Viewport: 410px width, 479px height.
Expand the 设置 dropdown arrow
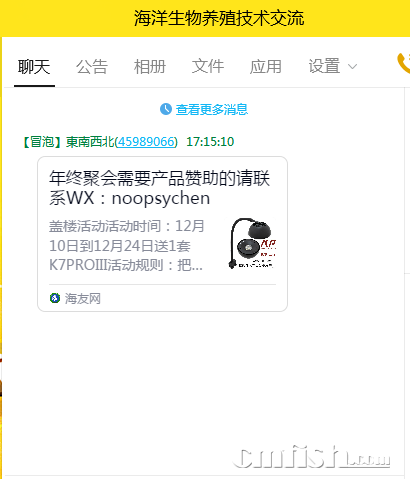(x=352, y=66)
